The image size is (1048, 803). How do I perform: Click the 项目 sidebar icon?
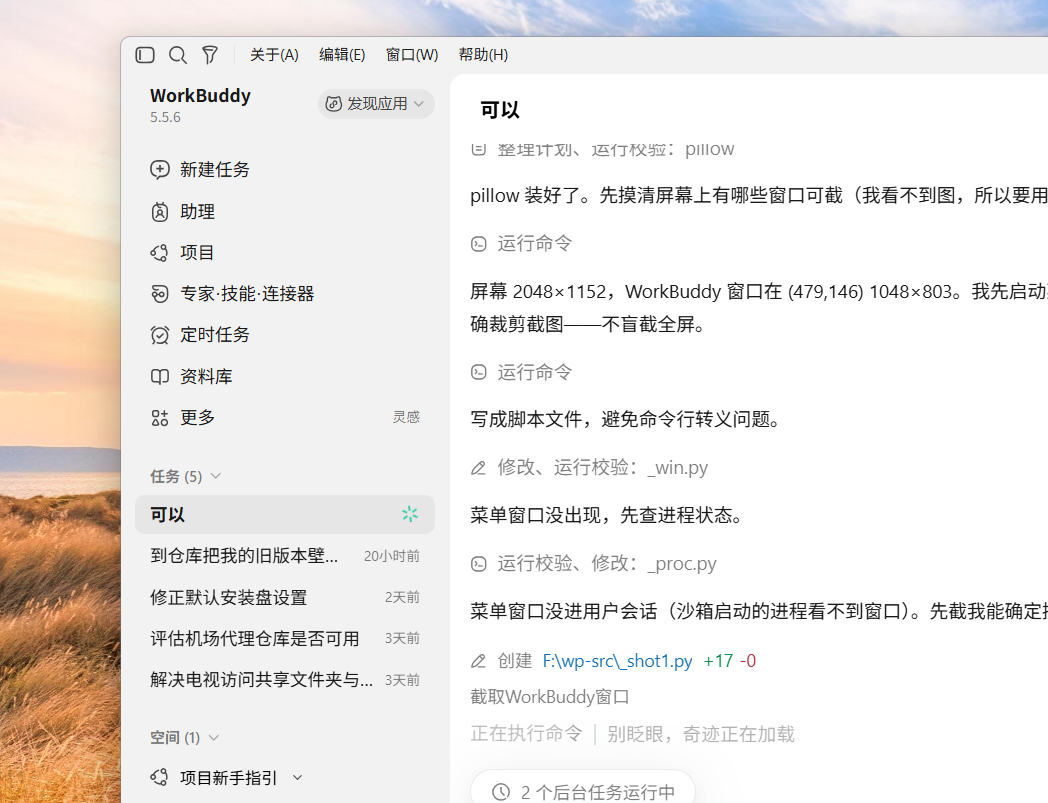[x=160, y=253]
